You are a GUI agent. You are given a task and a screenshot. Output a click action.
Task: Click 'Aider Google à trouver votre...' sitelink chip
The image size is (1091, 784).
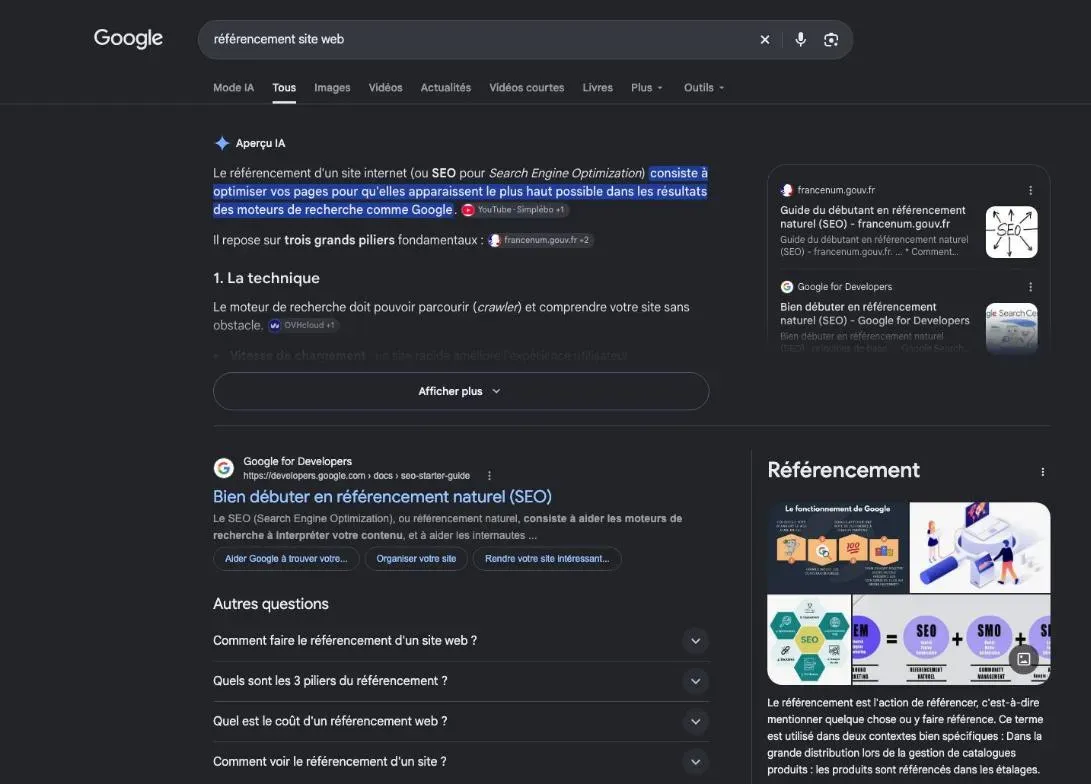[x=286, y=559]
